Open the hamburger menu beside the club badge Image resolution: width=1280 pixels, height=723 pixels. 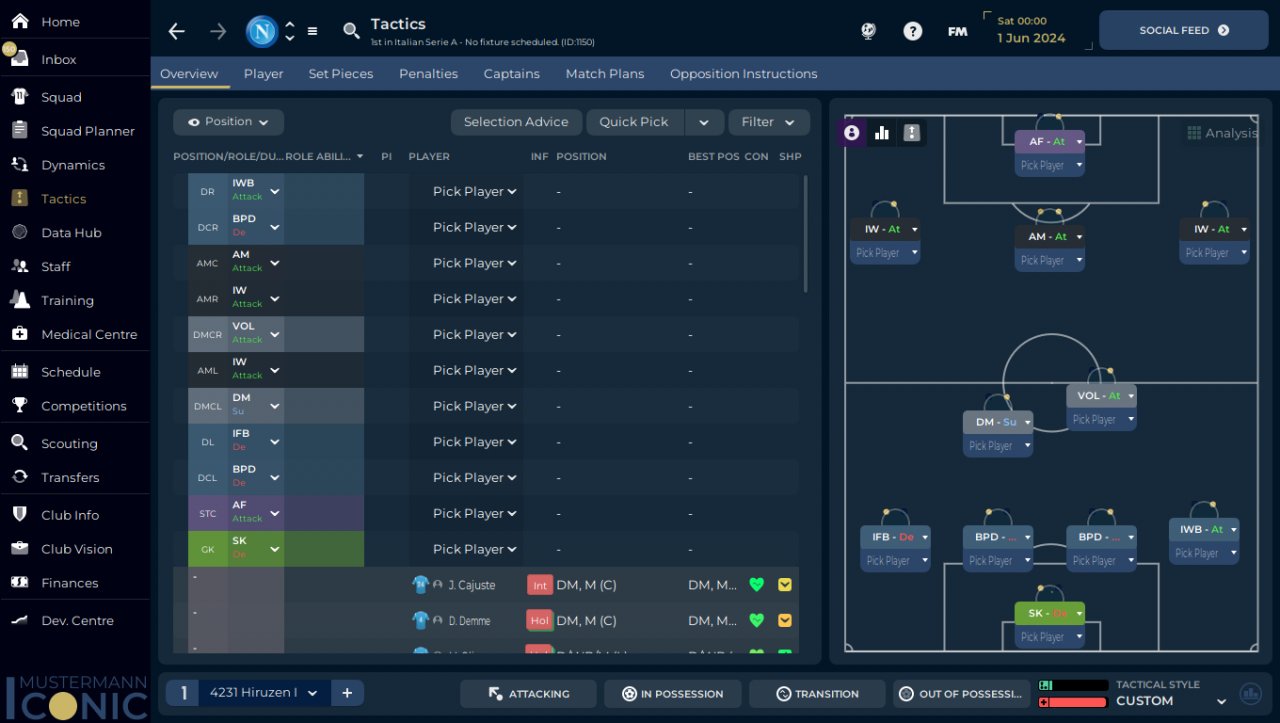tap(312, 31)
